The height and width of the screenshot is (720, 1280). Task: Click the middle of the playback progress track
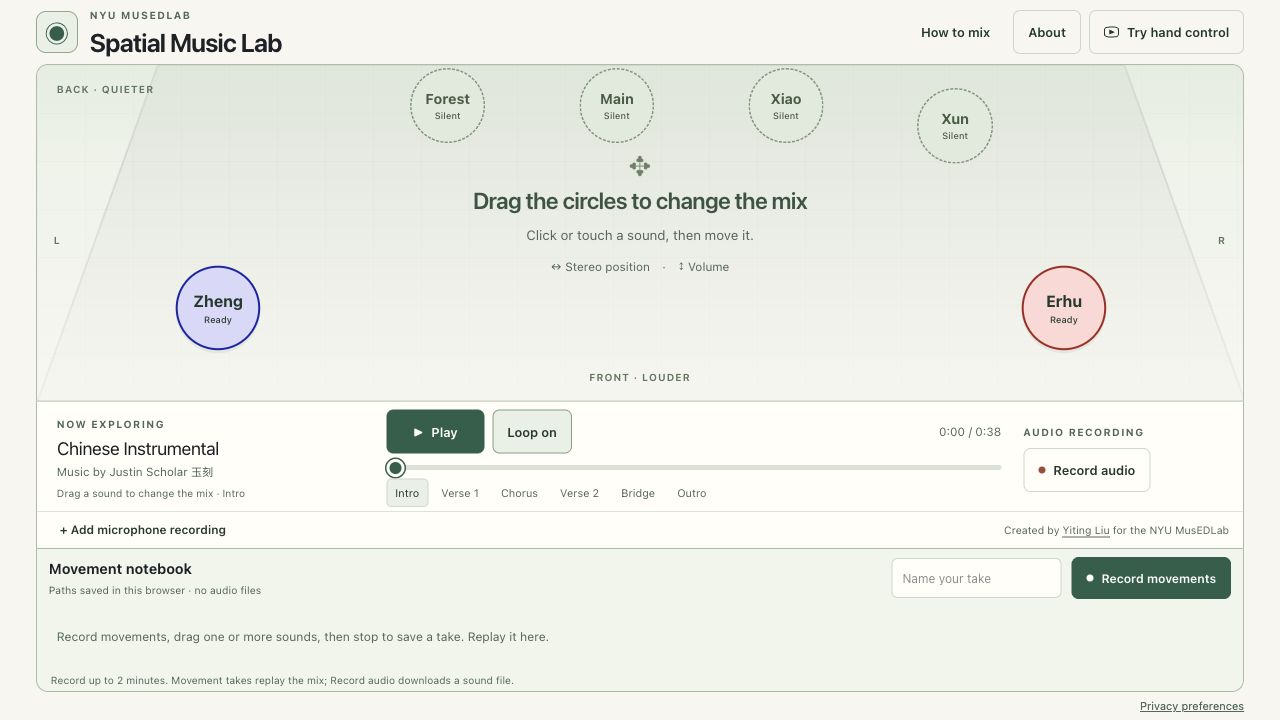(x=694, y=468)
